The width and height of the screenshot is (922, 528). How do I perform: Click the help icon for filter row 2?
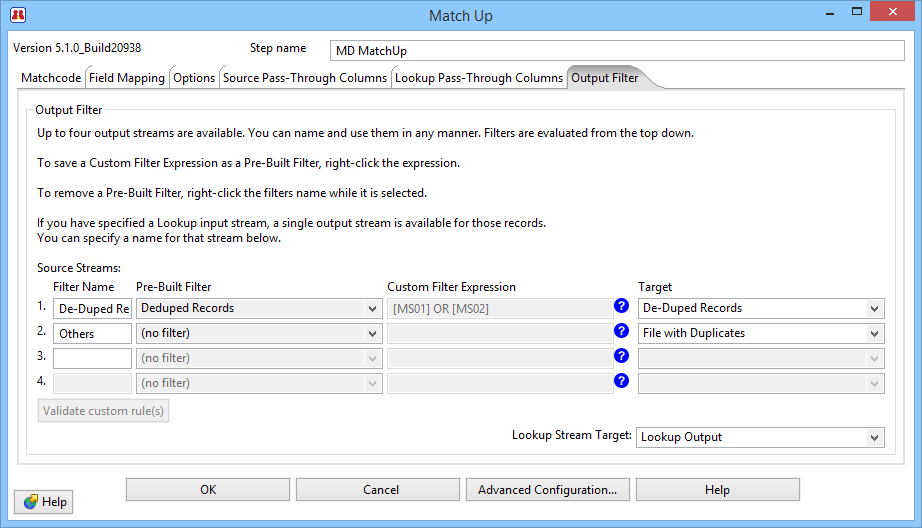click(622, 332)
